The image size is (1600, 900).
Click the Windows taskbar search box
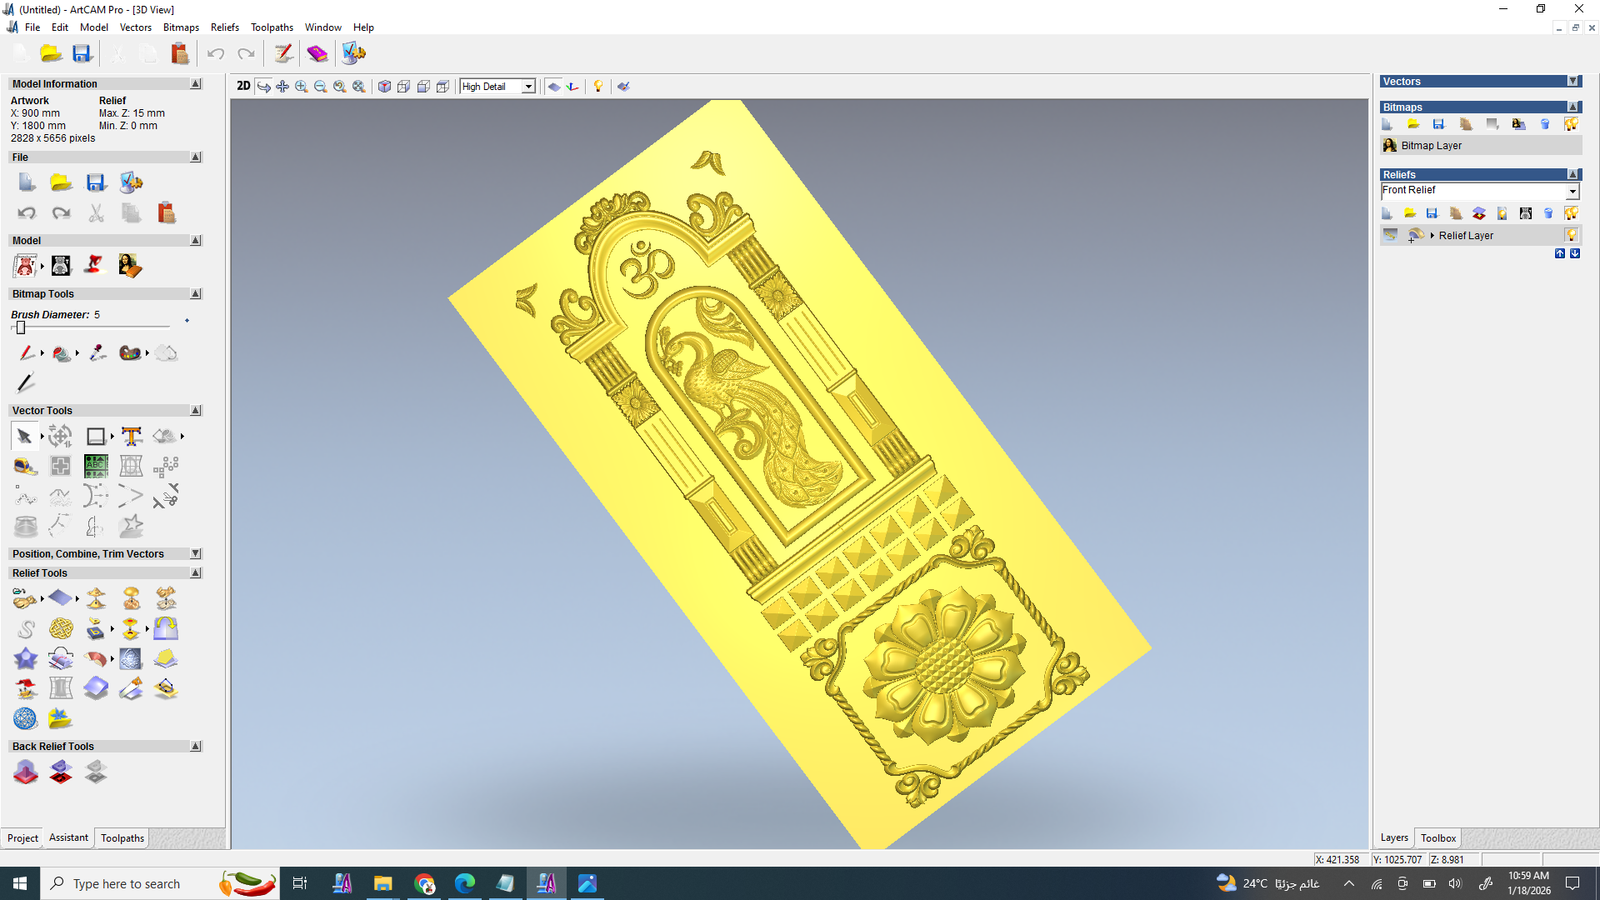click(127, 884)
